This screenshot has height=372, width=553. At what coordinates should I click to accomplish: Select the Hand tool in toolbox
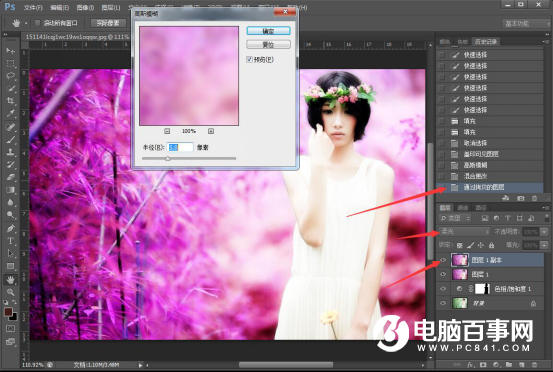click(x=10, y=280)
